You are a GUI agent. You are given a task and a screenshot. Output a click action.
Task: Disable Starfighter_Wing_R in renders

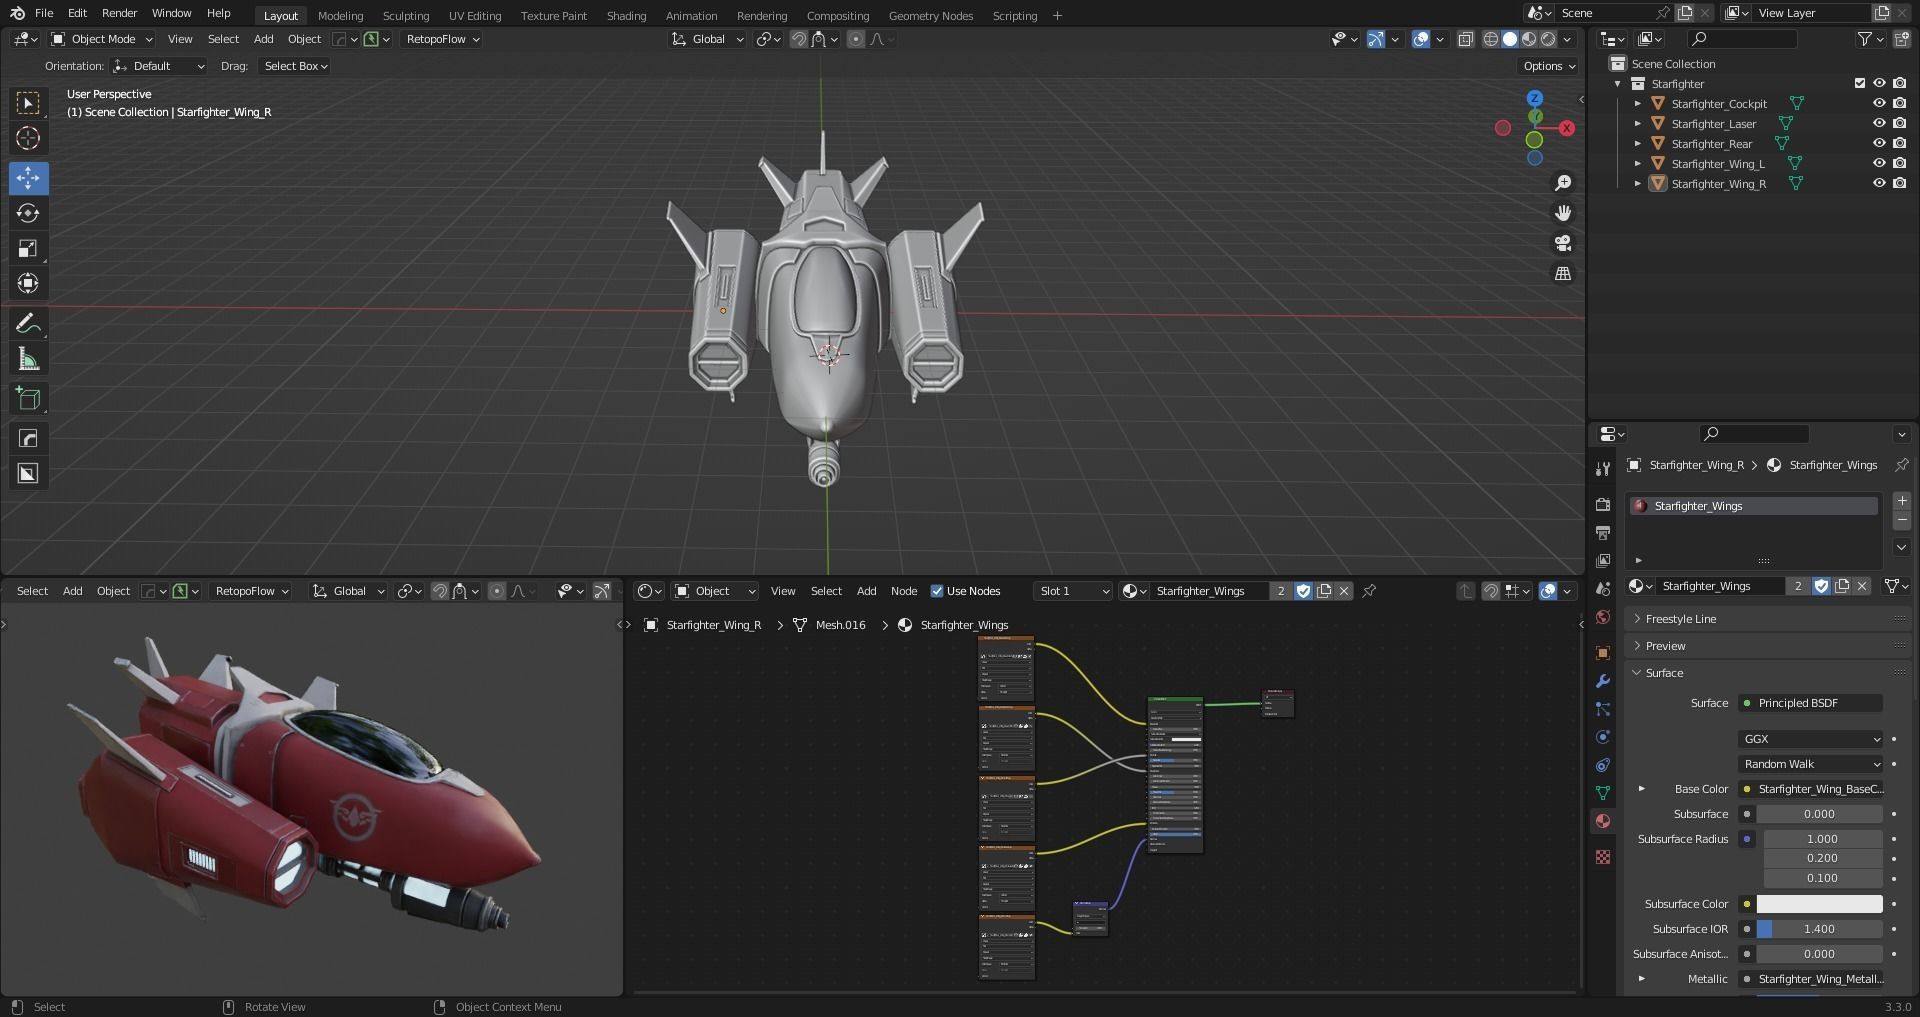[x=1899, y=183]
